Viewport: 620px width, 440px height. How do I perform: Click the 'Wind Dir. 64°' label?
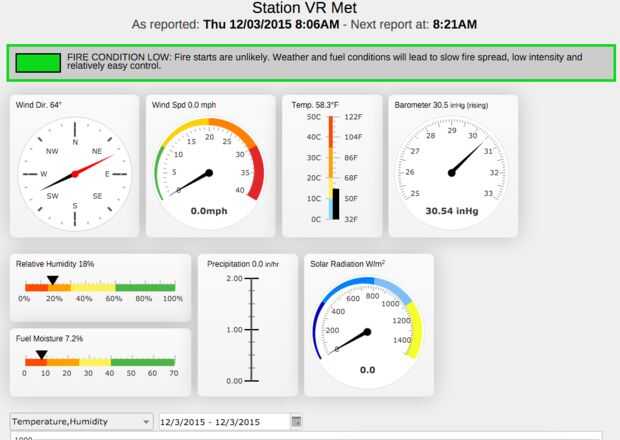coord(39,105)
